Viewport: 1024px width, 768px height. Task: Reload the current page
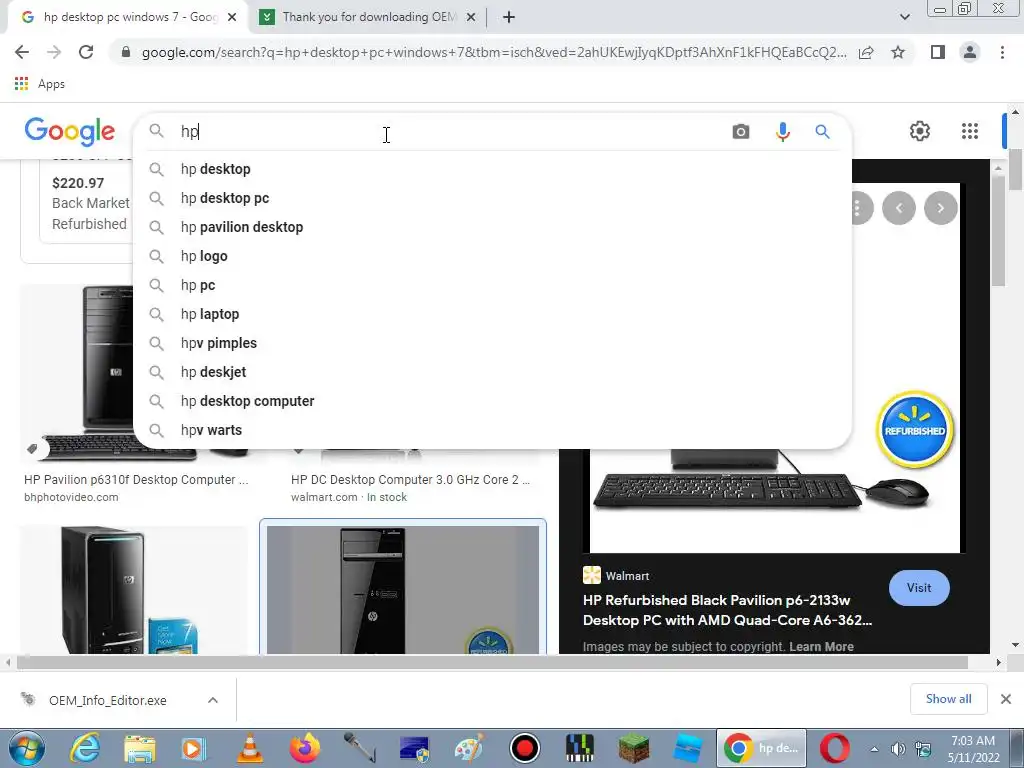click(x=86, y=52)
